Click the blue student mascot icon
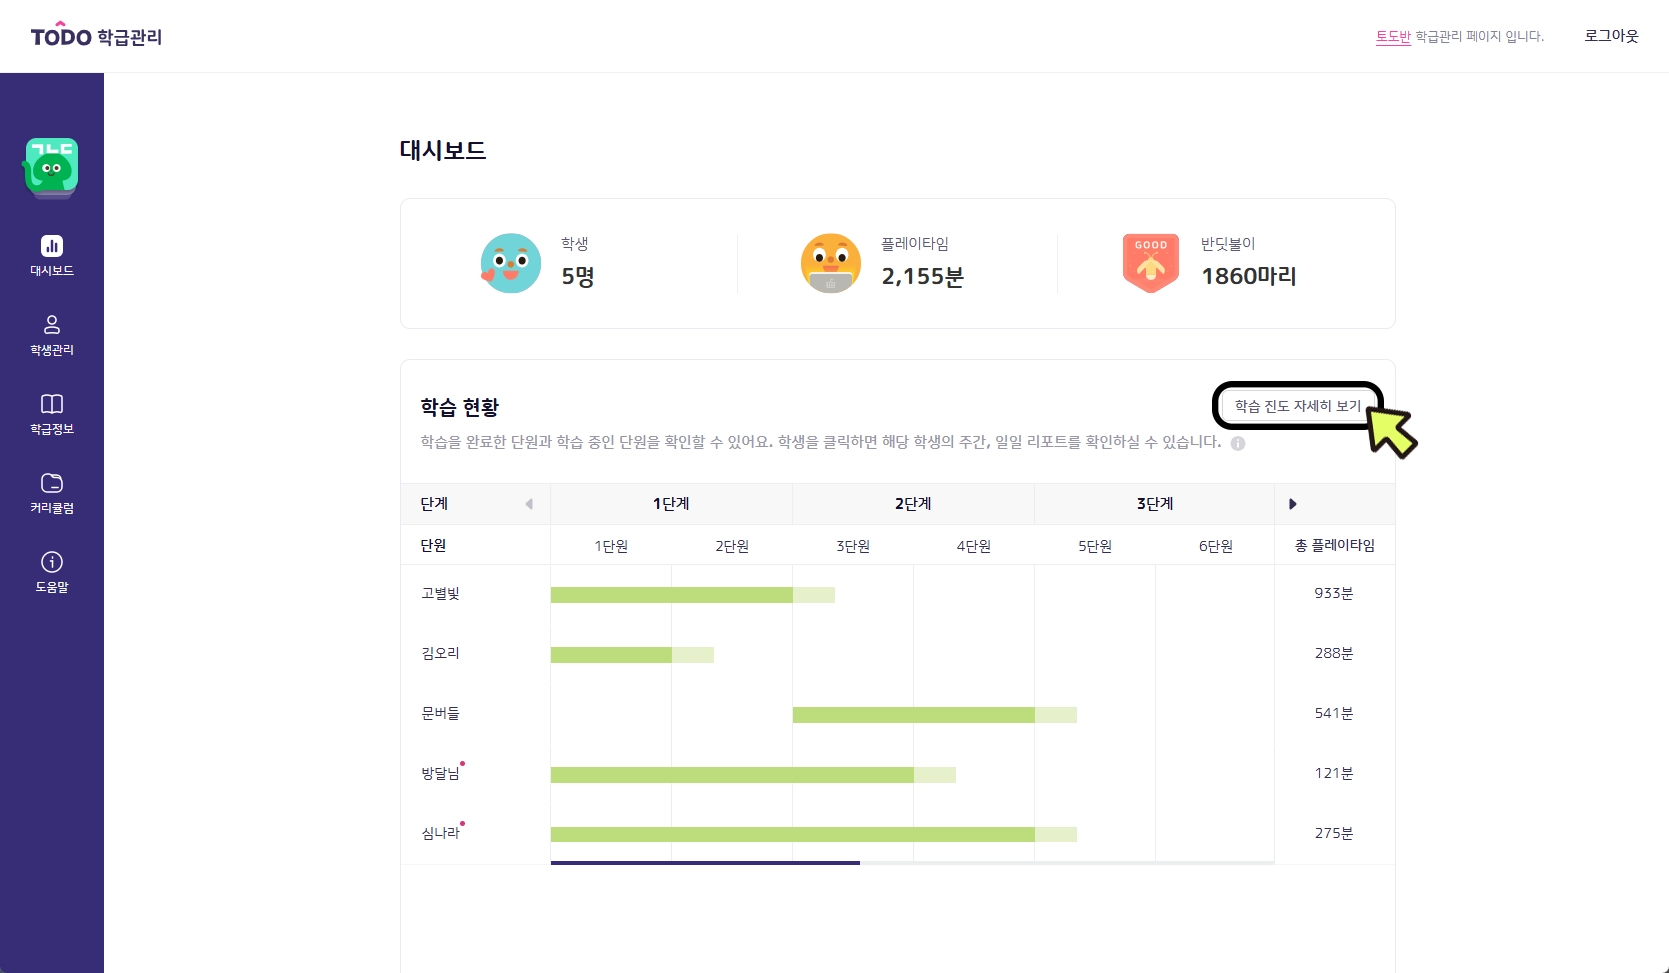Image resolution: width=1669 pixels, height=973 pixels. point(511,263)
